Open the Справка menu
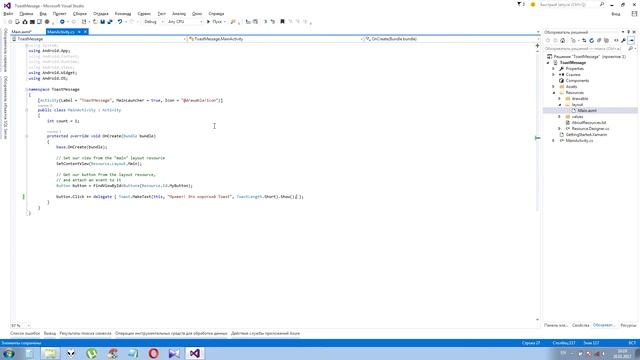The height and width of the screenshot is (360, 640). [216, 13]
